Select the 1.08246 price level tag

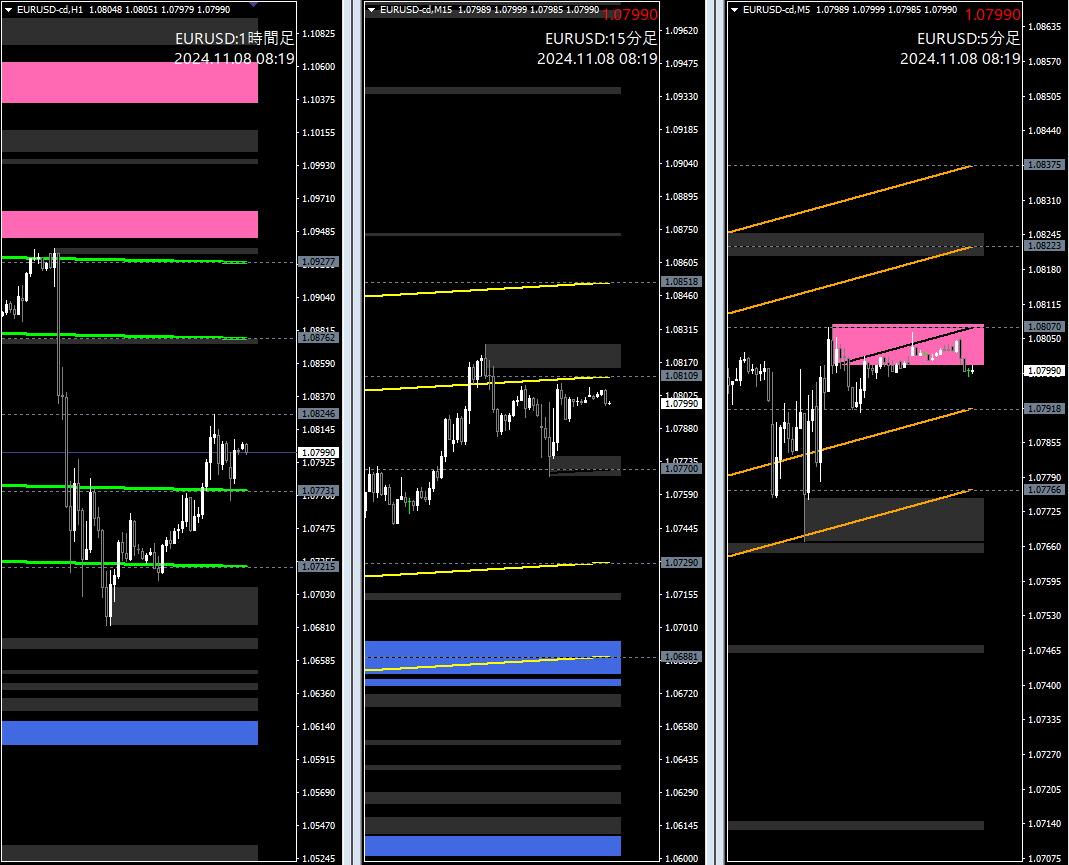tap(318, 414)
